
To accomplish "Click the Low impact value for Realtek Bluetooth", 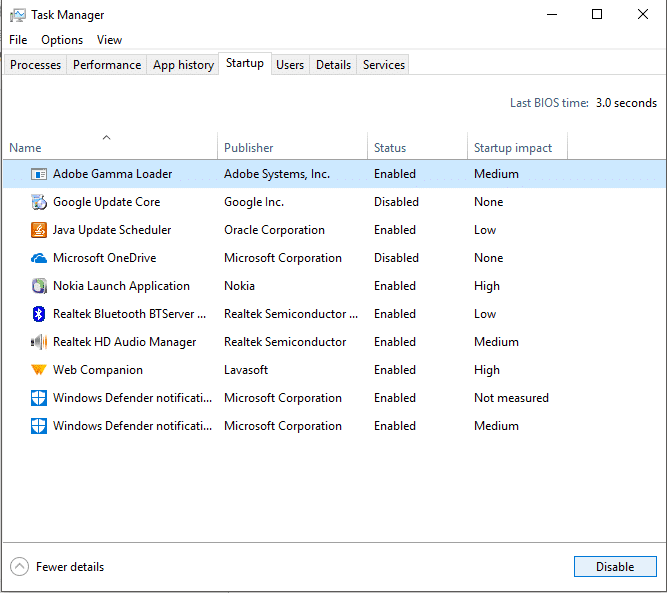I will tap(485, 314).
